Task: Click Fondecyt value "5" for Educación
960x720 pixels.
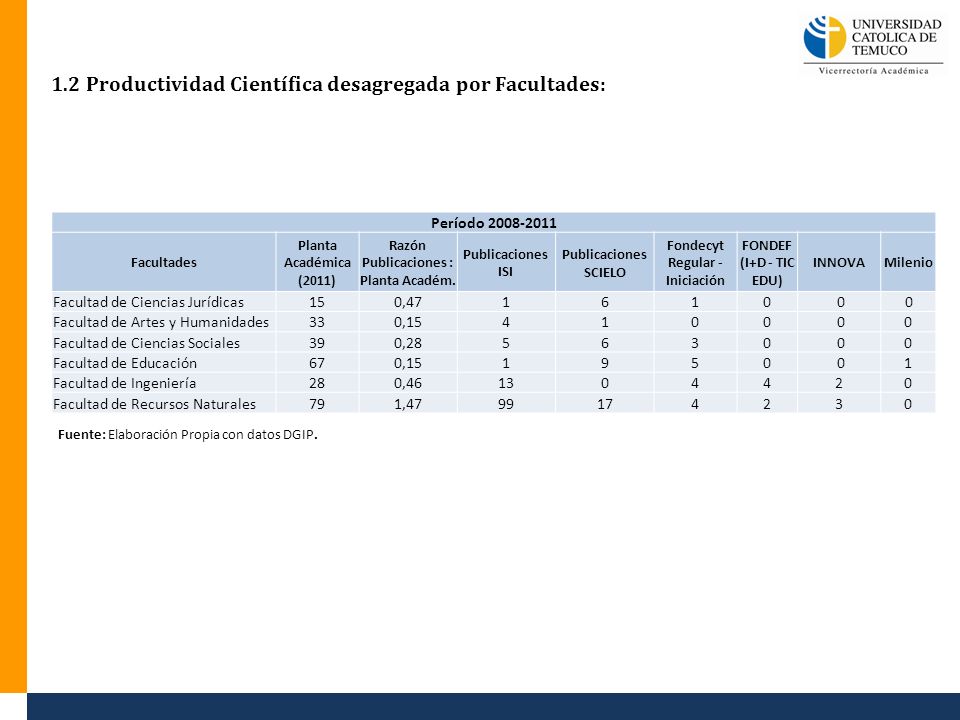Action: pyautogui.click(x=695, y=363)
